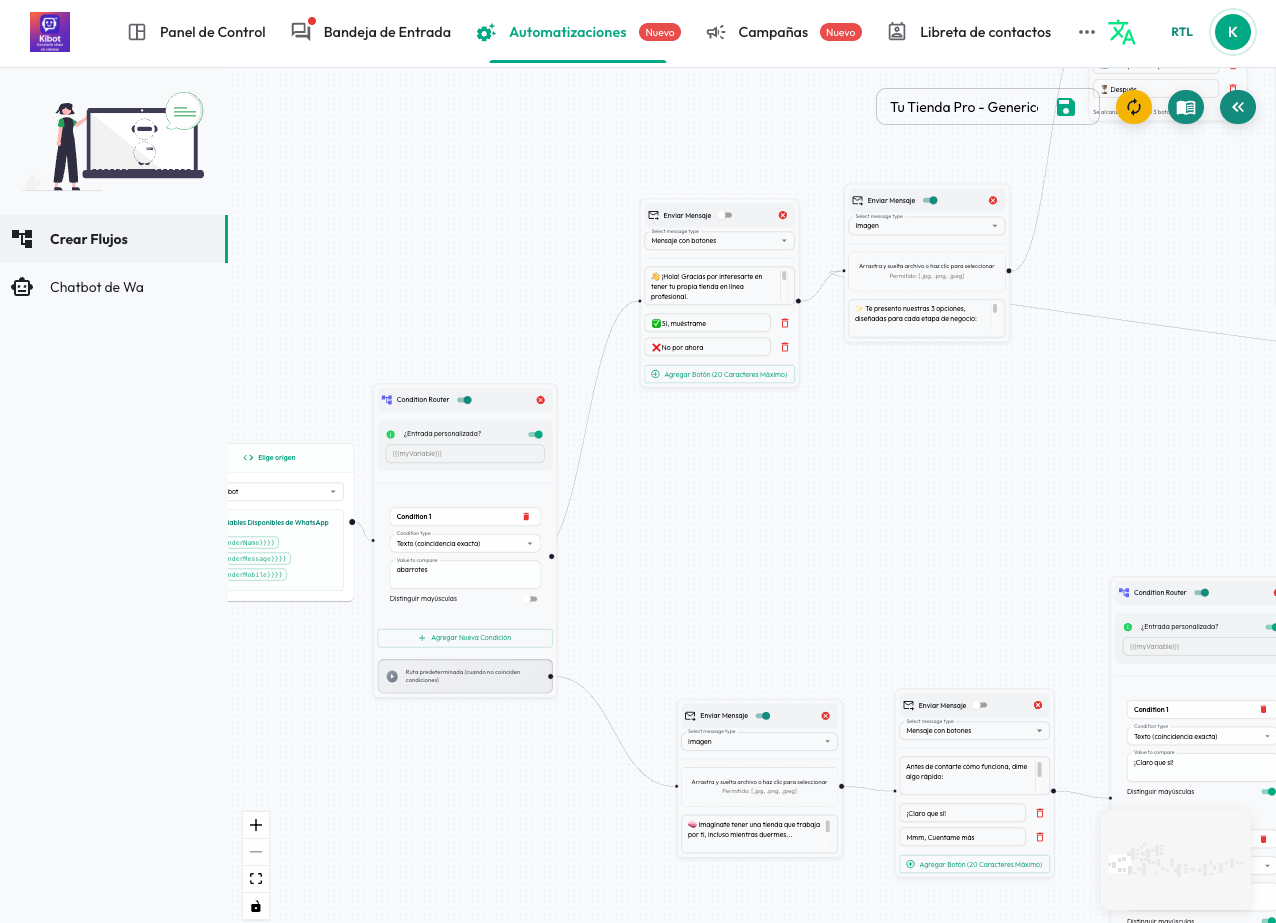Viewport: 1276px width, 923px height.
Task: Toggle the ¿Entrada personalizada? switch
Action: coord(535,434)
